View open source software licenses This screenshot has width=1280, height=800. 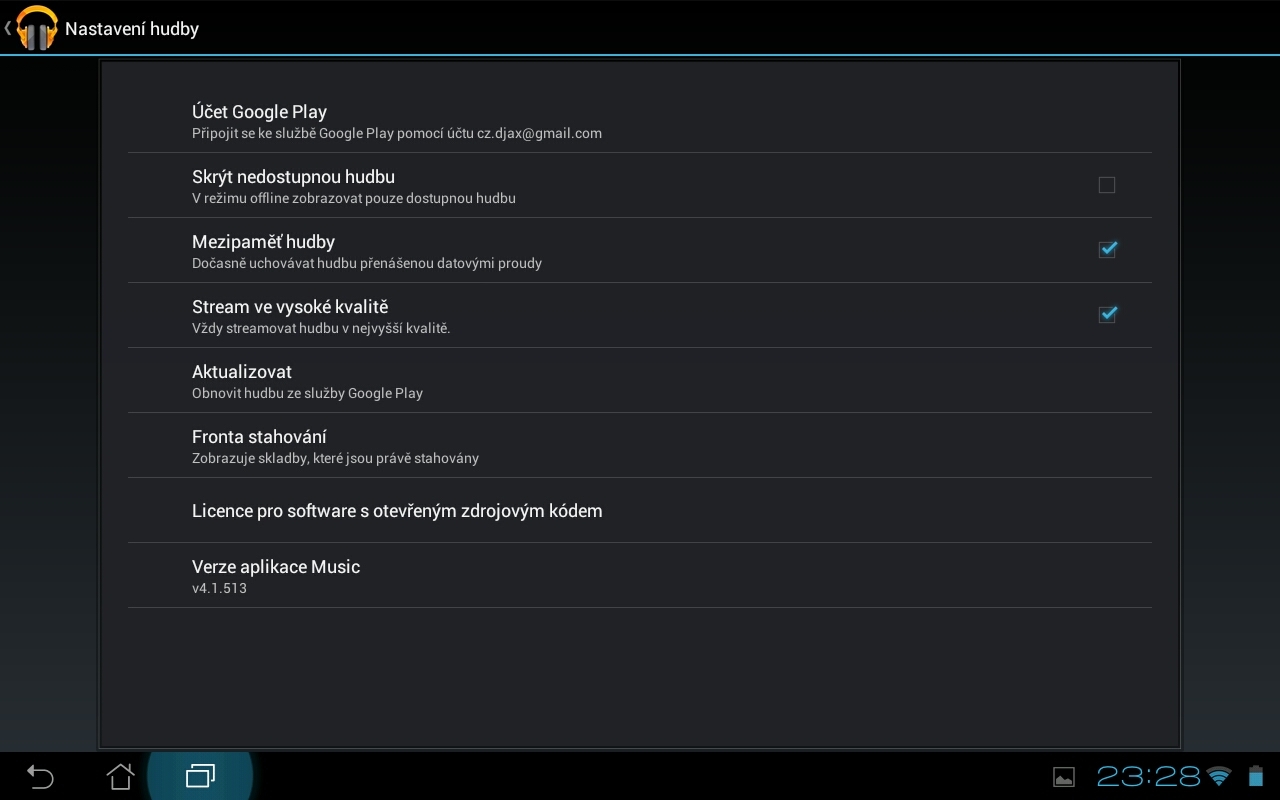click(x=640, y=511)
